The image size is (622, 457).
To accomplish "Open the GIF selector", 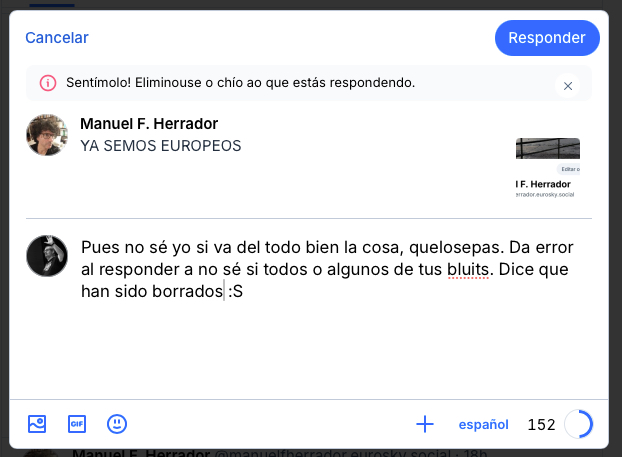I will pyautogui.click(x=77, y=424).
